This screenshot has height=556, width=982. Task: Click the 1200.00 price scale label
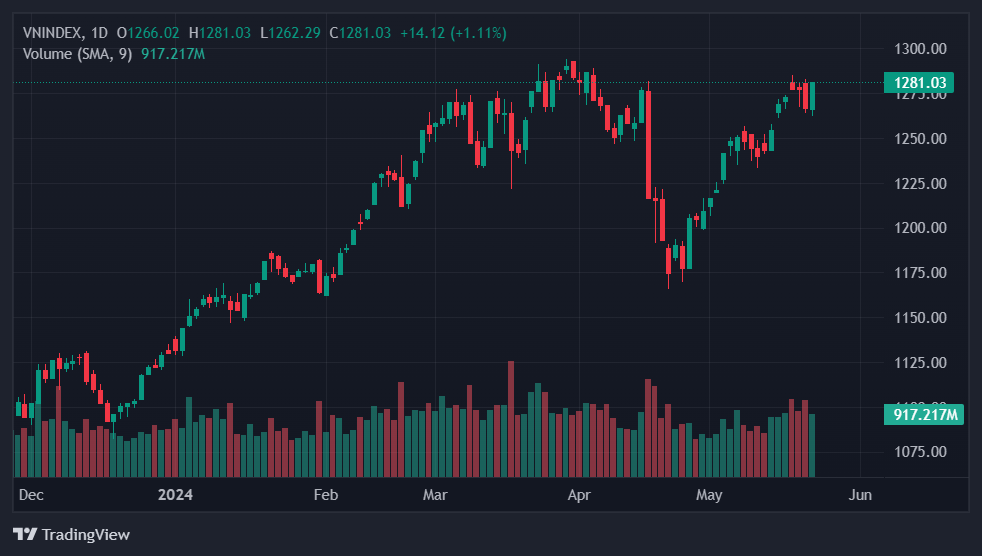918,228
